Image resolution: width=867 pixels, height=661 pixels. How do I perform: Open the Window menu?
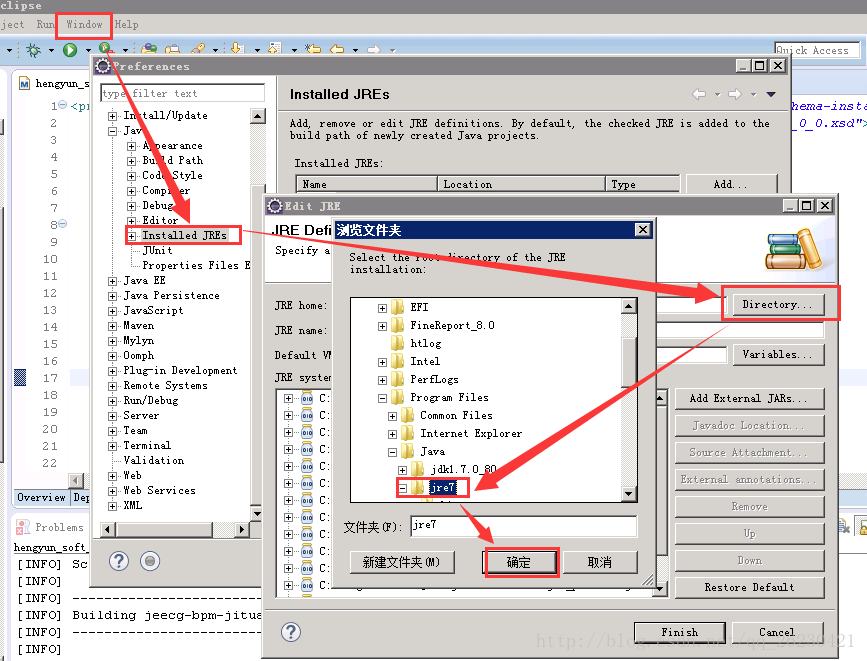click(84, 24)
